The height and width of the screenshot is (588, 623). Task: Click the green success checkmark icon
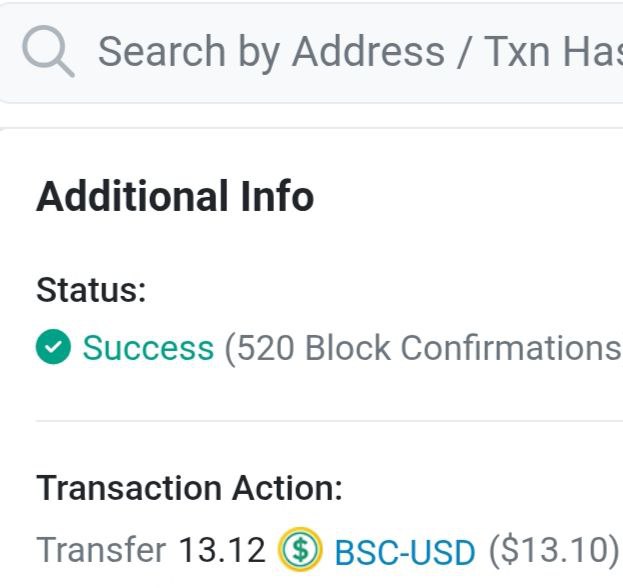53,348
